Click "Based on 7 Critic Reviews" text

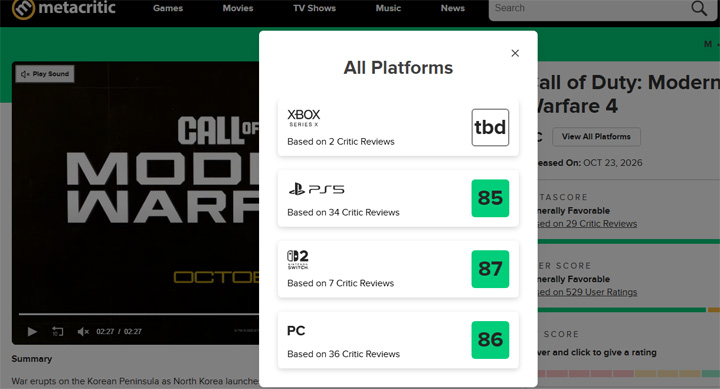(x=341, y=283)
